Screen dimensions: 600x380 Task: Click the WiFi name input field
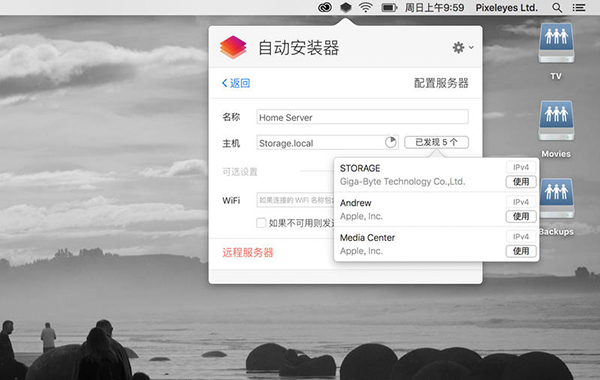(x=295, y=200)
